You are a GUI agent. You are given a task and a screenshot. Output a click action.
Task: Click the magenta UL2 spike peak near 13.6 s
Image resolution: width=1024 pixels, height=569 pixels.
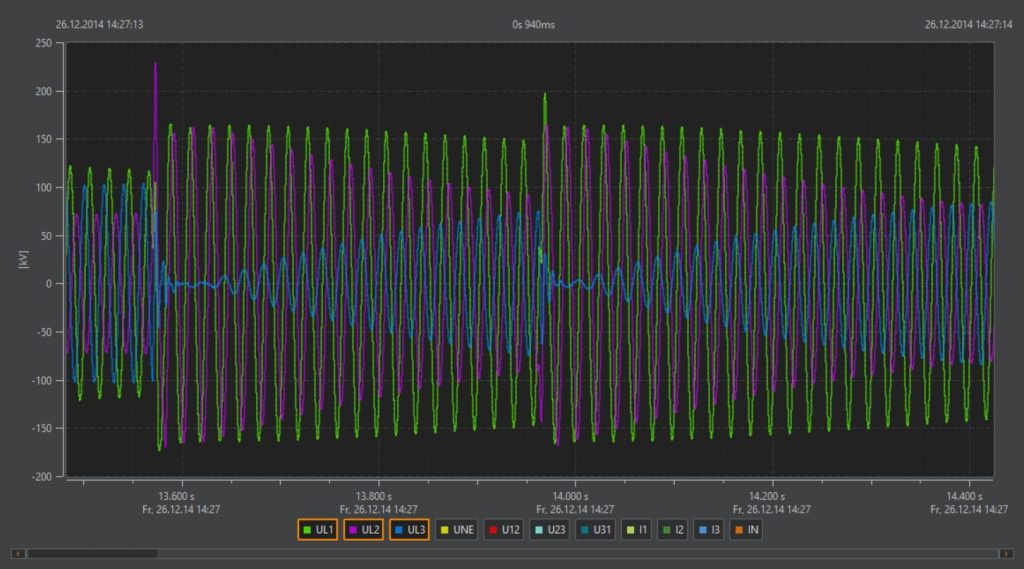pyautogui.click(x=155, y=66)
